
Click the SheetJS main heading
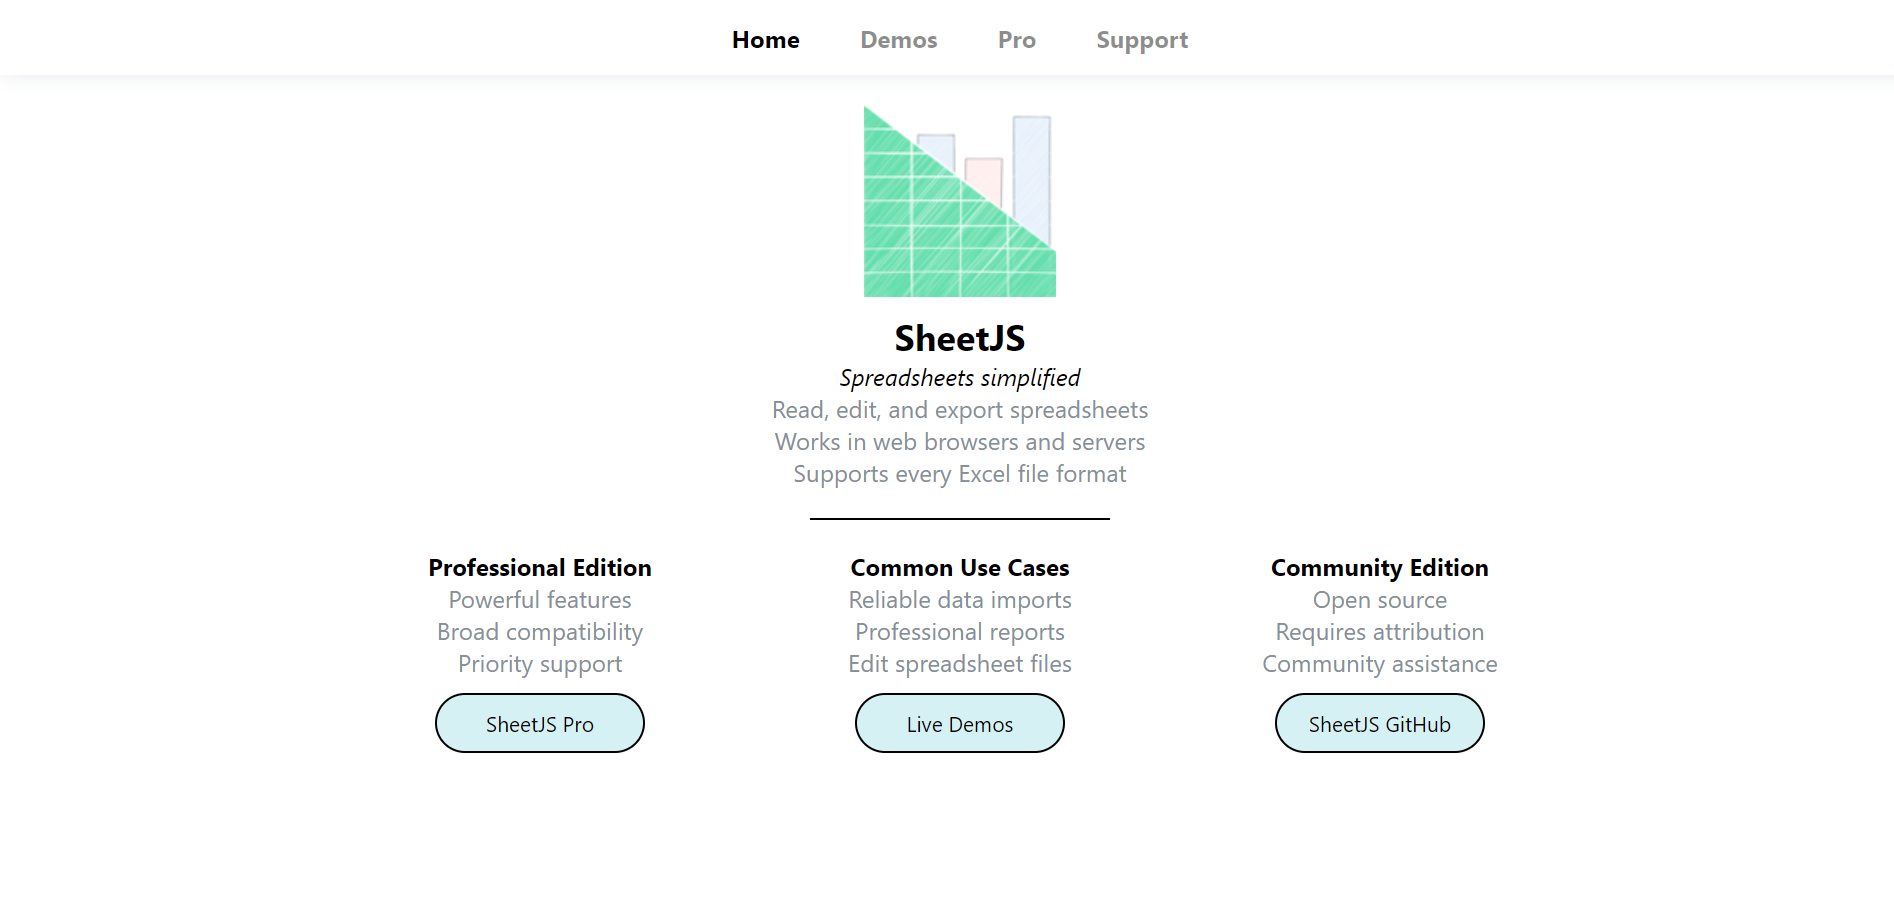[960, 338]
